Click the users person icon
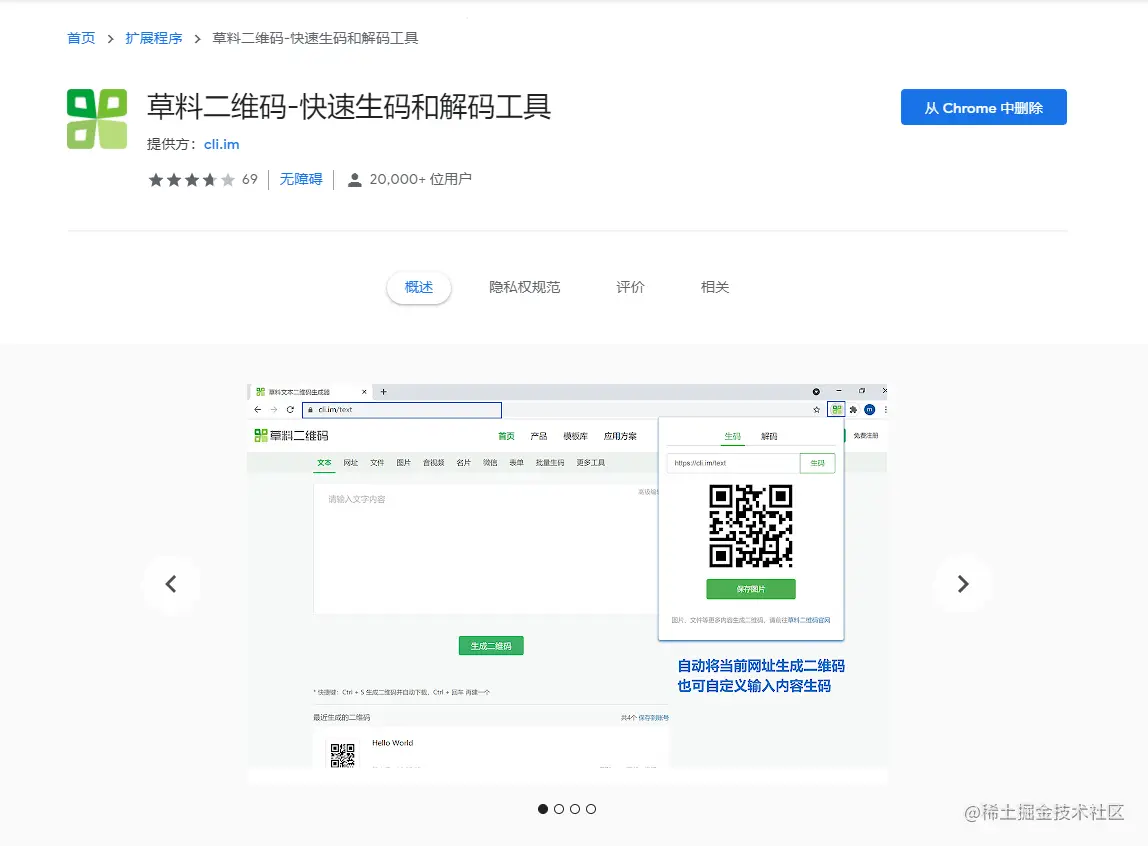 (354, 180)
